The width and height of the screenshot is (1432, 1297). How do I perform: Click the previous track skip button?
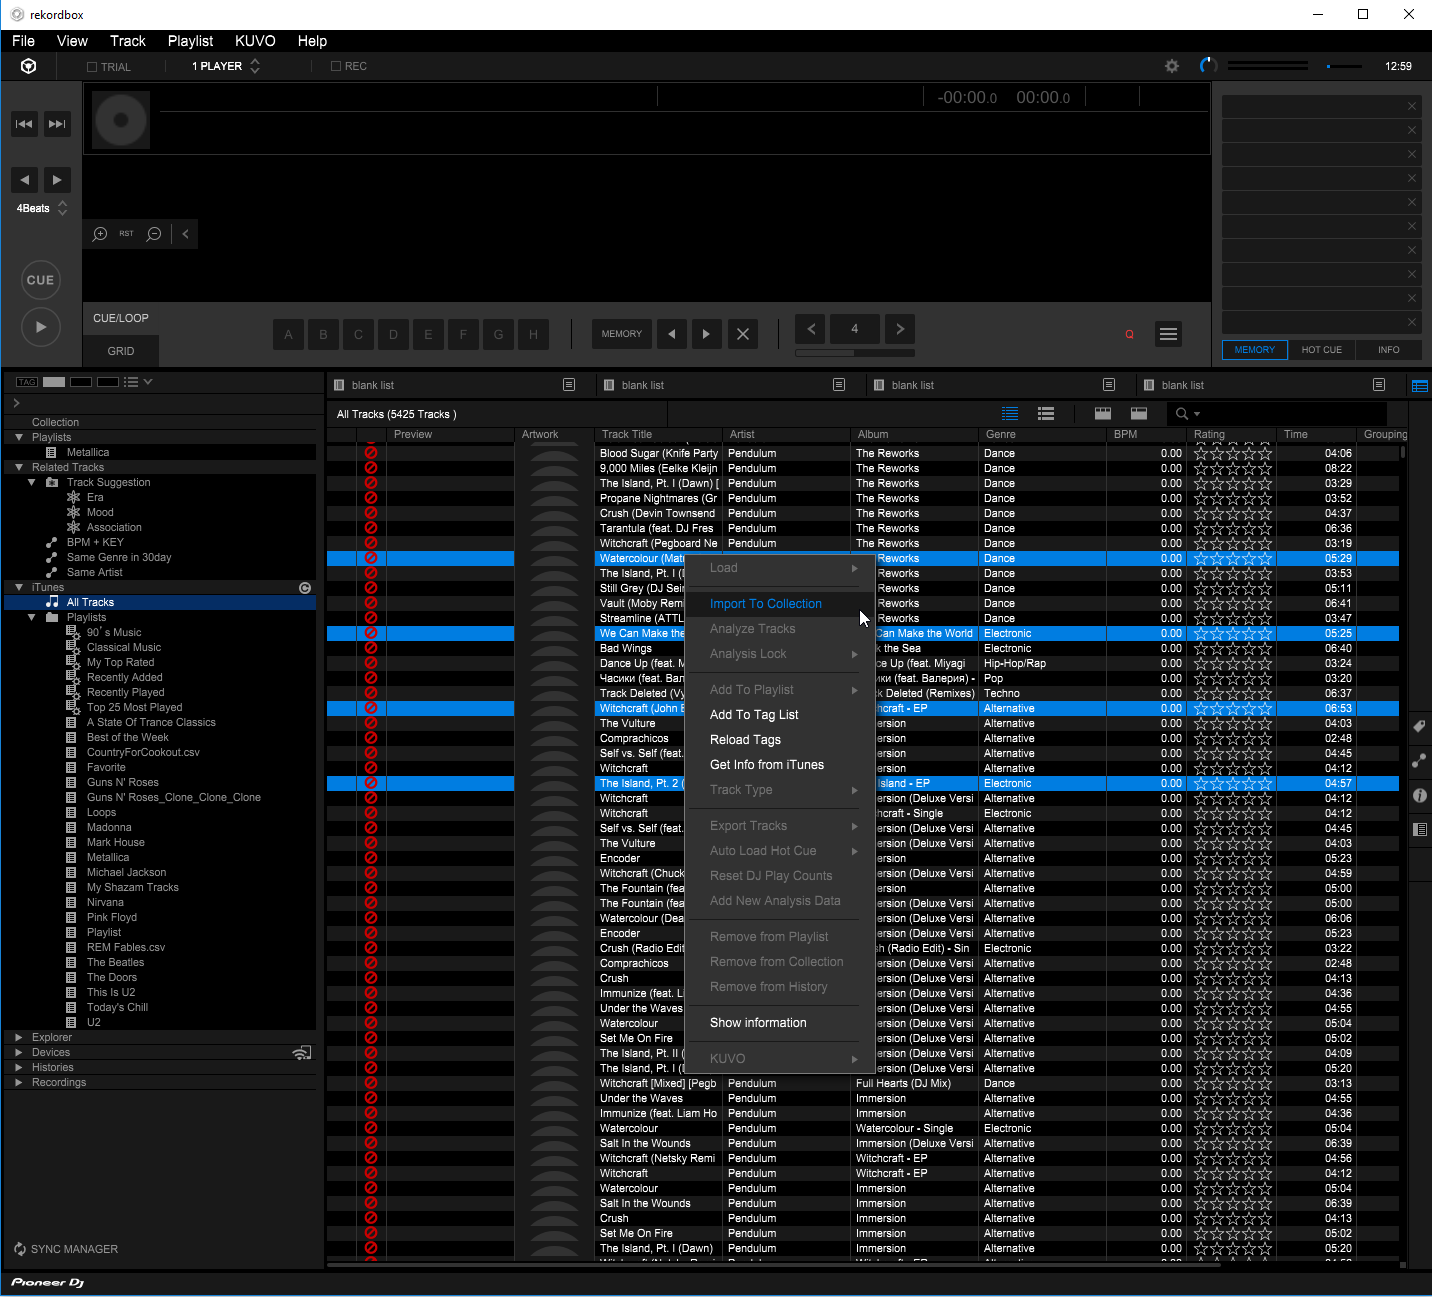(24, 124)
